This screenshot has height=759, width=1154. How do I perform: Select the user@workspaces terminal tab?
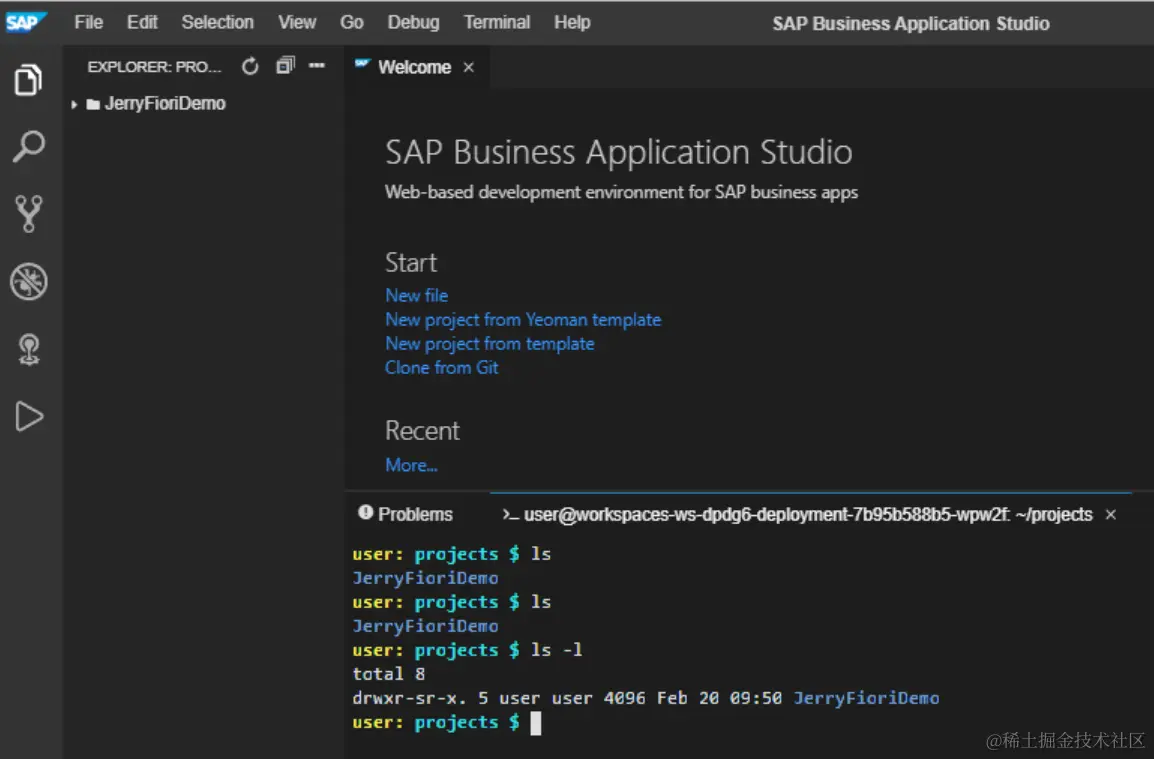click(x=808, y=515)
